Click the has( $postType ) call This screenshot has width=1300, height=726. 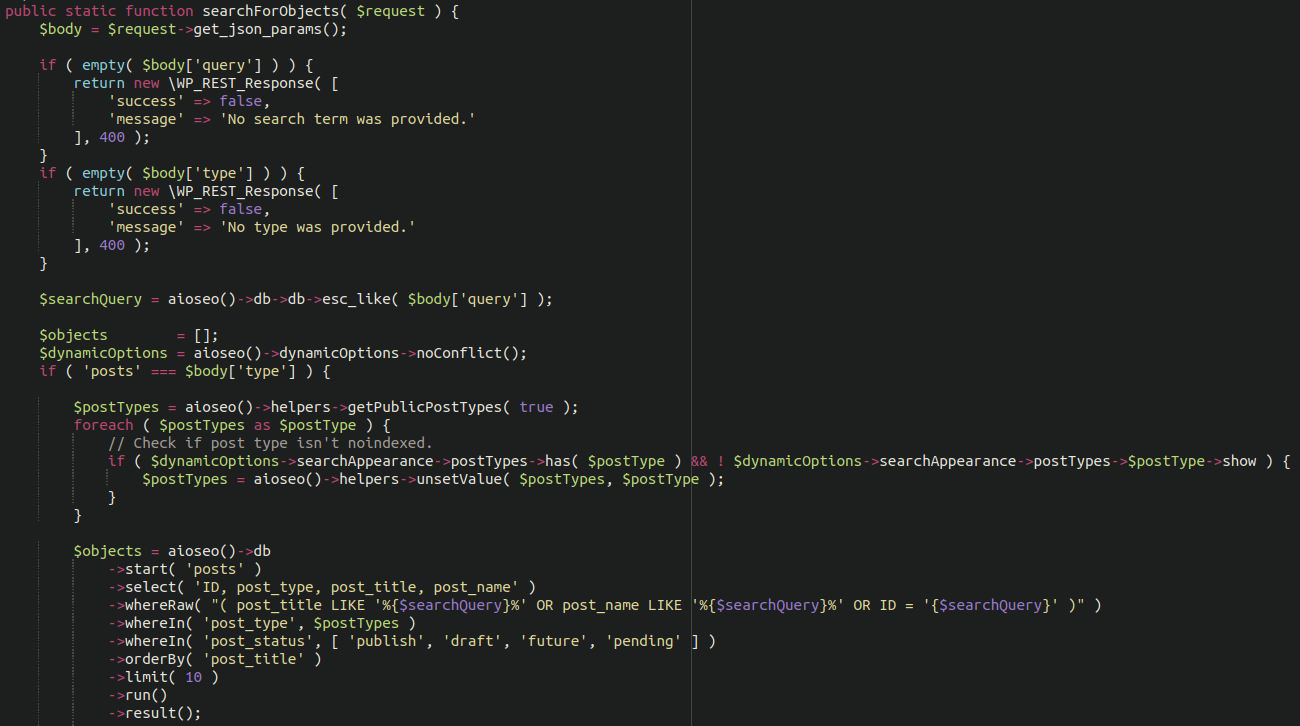click(613, 461)
